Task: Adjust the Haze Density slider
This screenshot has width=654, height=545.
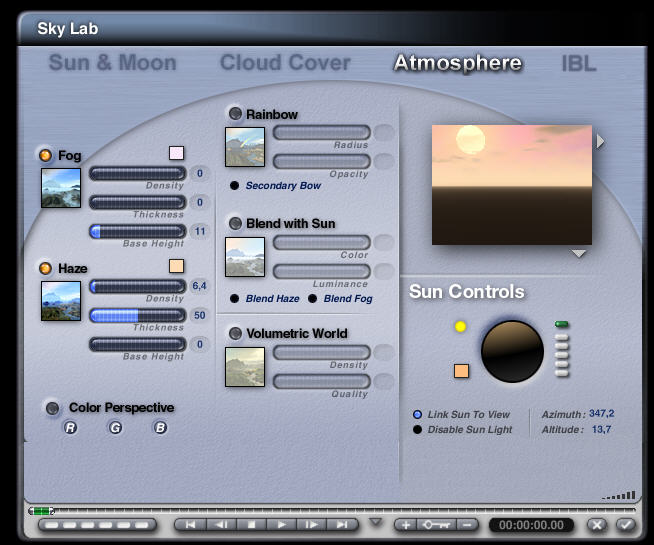Action: [138, 286]
